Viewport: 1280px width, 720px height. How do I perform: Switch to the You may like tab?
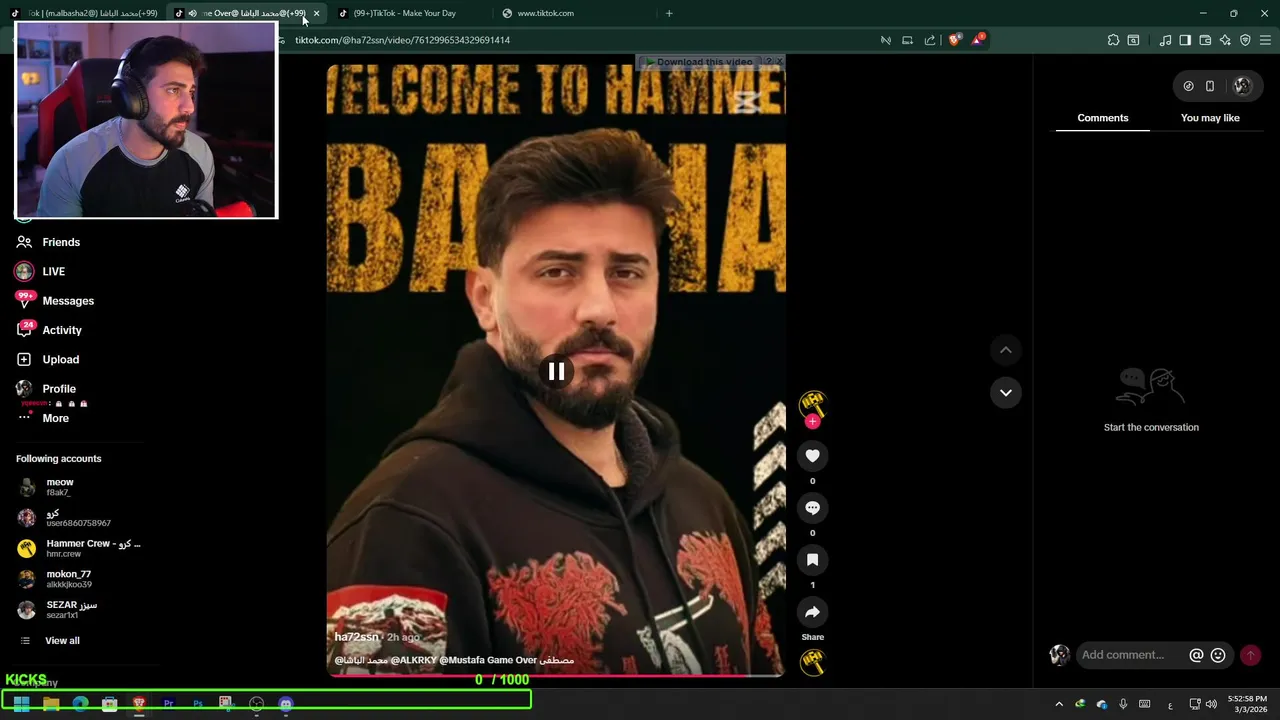tap(1210, 118)
